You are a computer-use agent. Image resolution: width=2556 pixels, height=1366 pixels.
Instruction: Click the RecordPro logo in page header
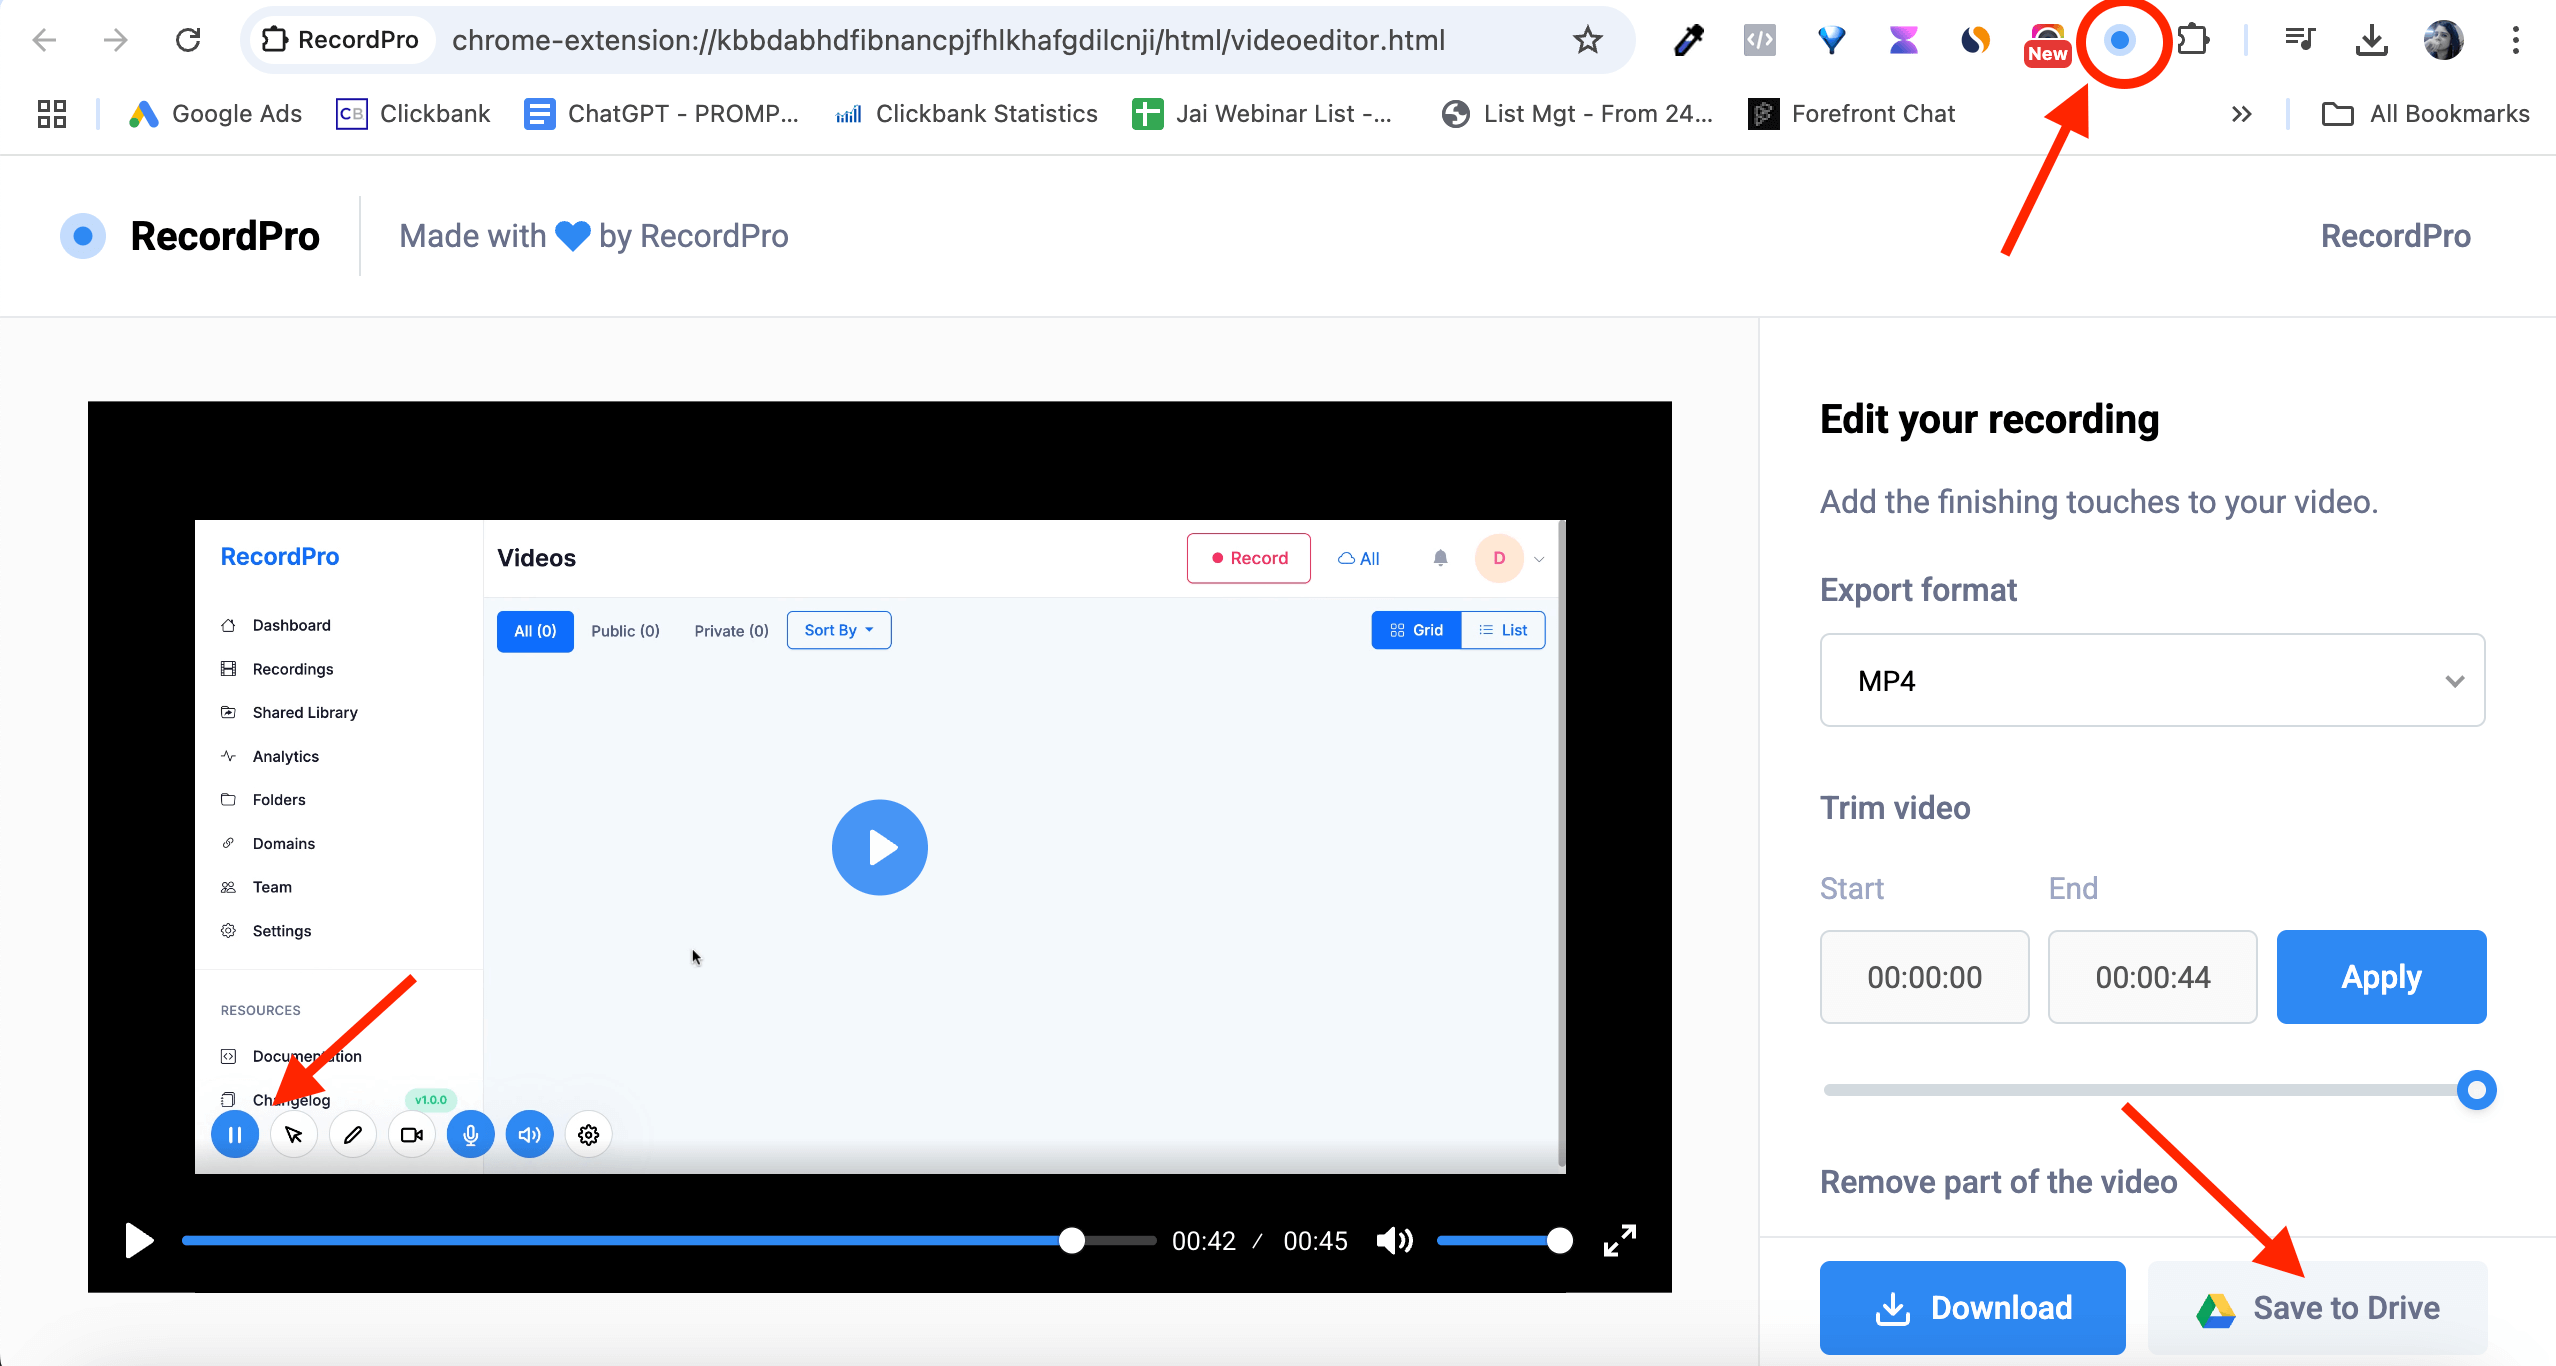(190, 236)
